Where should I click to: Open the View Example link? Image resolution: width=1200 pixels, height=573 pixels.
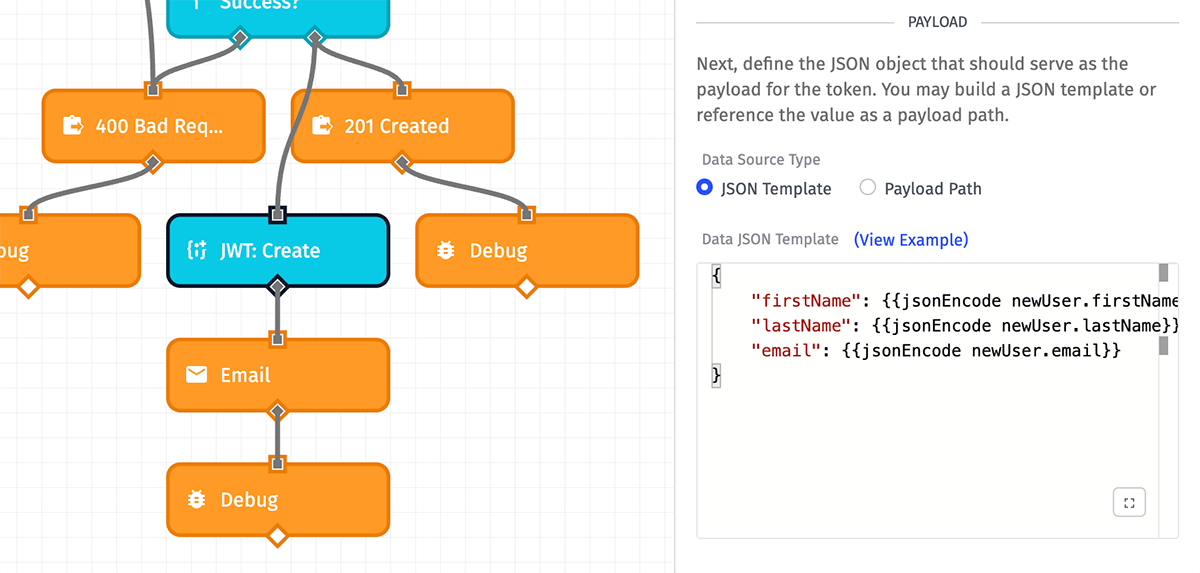pos(911,240)
